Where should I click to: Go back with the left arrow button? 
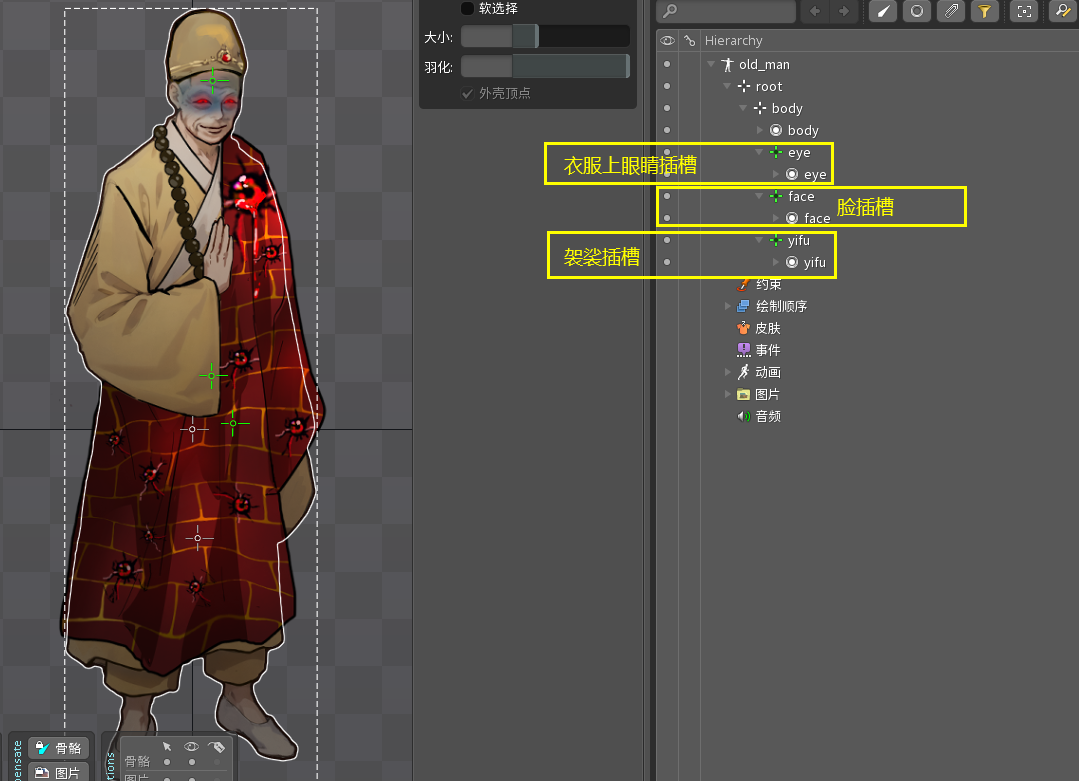[x=817, y=11]
